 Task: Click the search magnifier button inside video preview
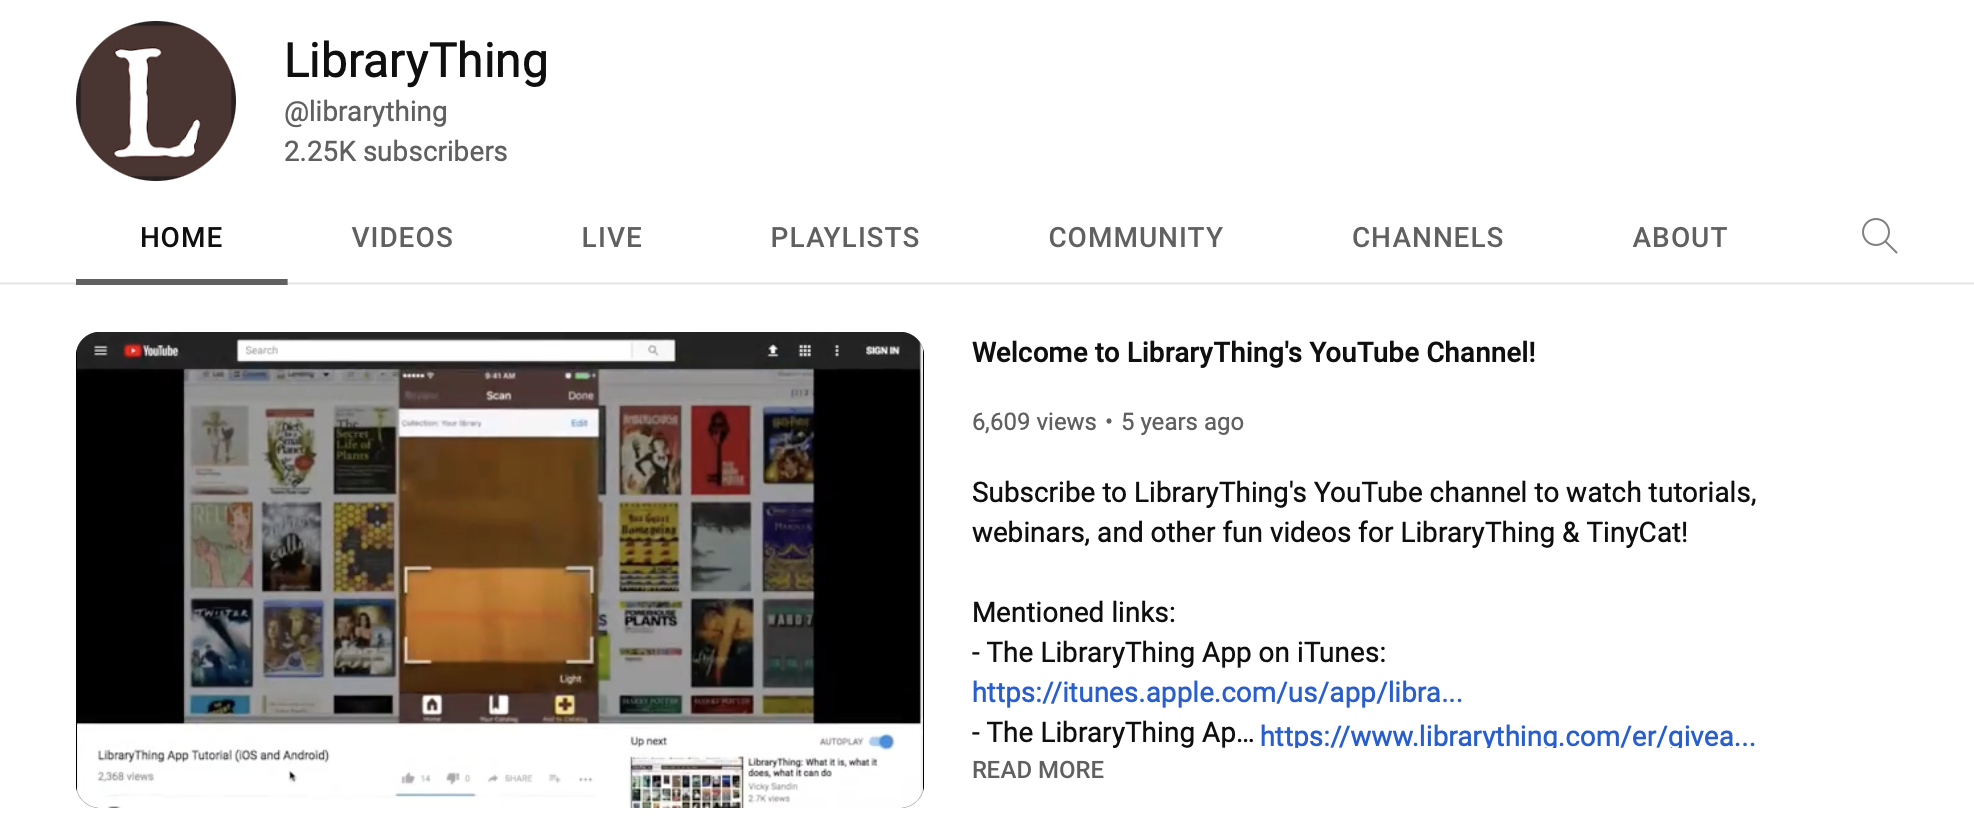pos(653,351)
